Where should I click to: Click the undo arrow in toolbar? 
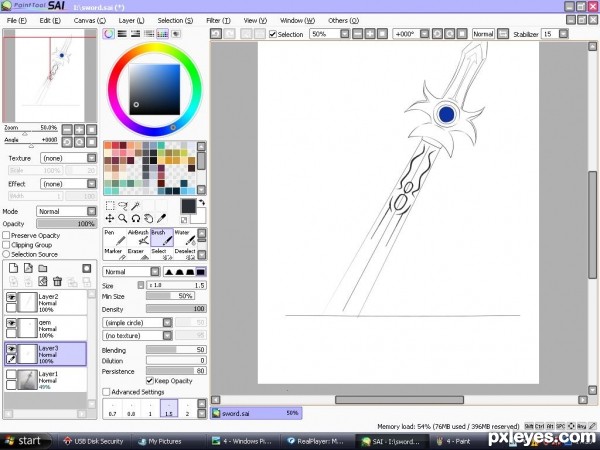pyautogui.click(x=216, y=34)
